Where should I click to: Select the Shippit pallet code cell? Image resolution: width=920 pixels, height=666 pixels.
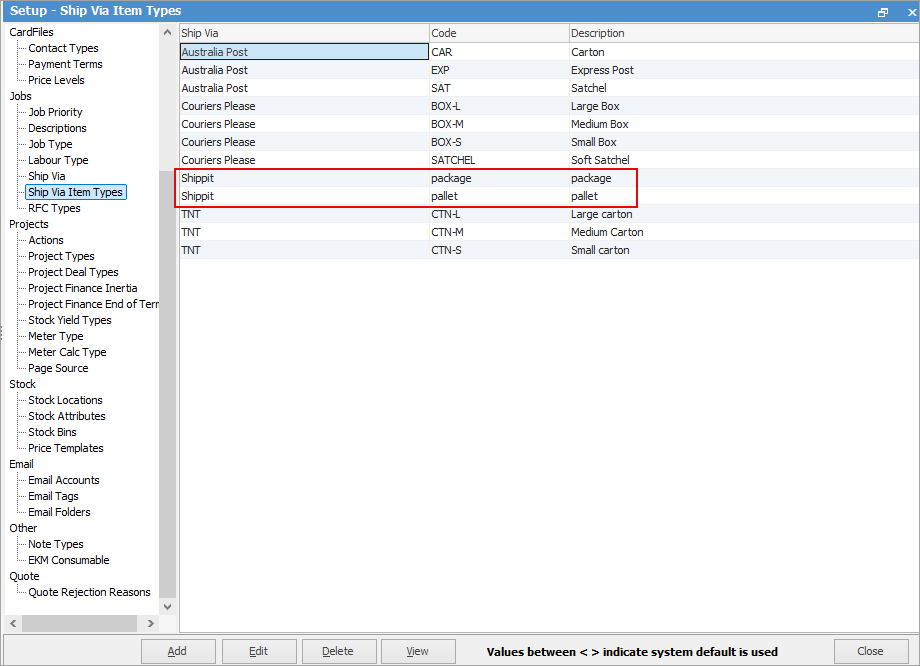pos(499,196)
